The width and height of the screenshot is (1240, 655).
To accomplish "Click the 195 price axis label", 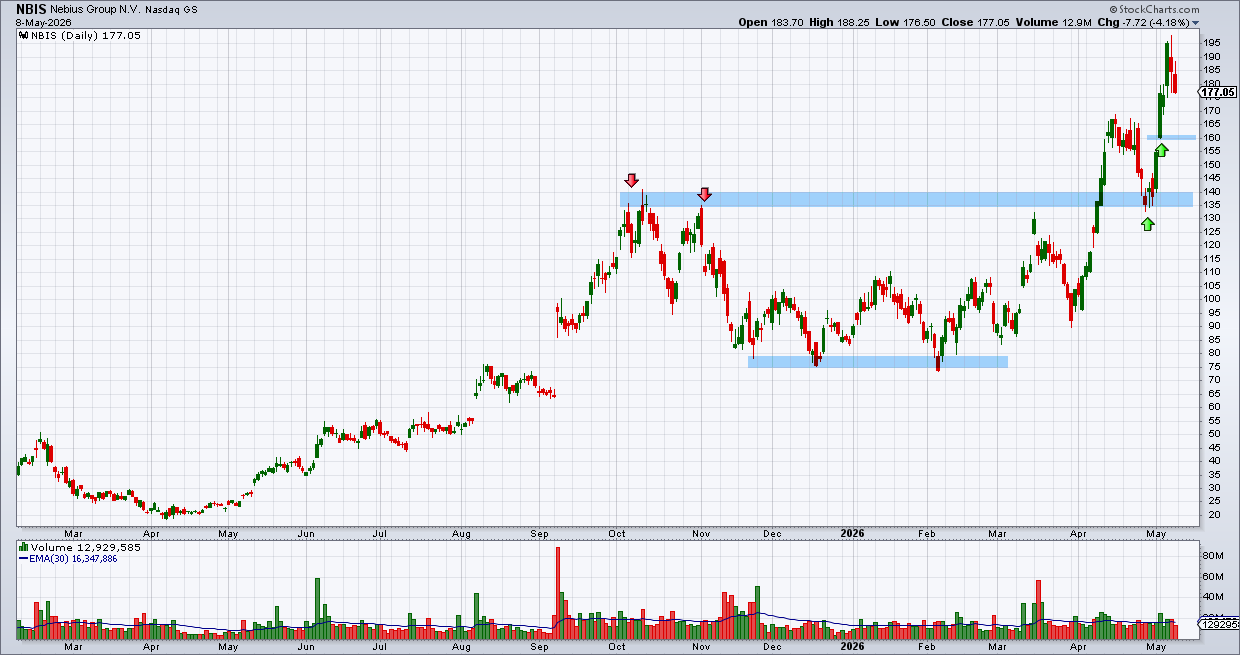I will point(1213,43).
